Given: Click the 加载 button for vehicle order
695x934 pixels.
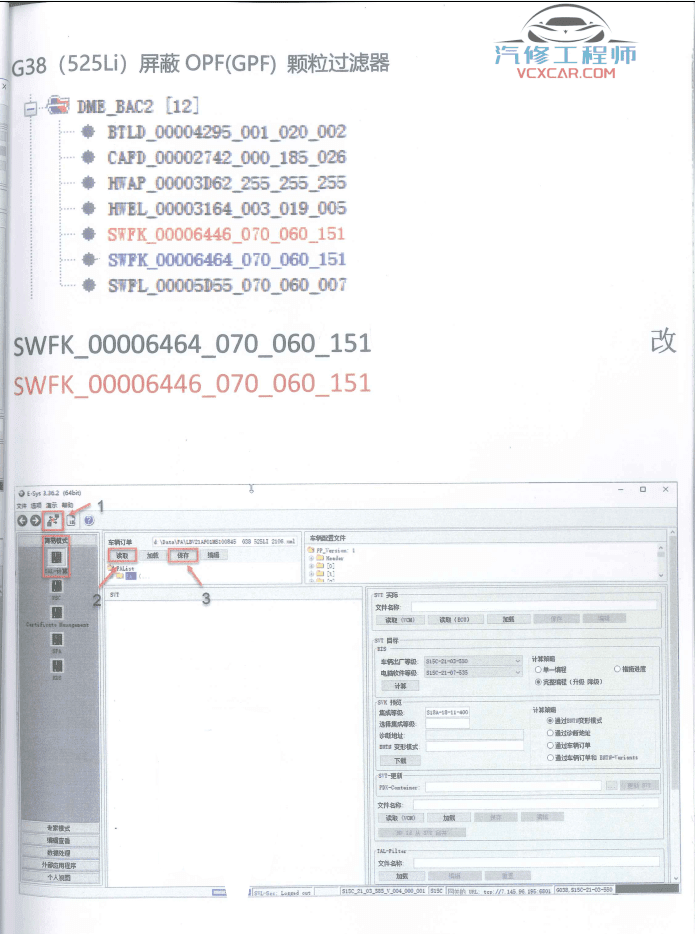Looking at the screenshot, I should 153,555.
